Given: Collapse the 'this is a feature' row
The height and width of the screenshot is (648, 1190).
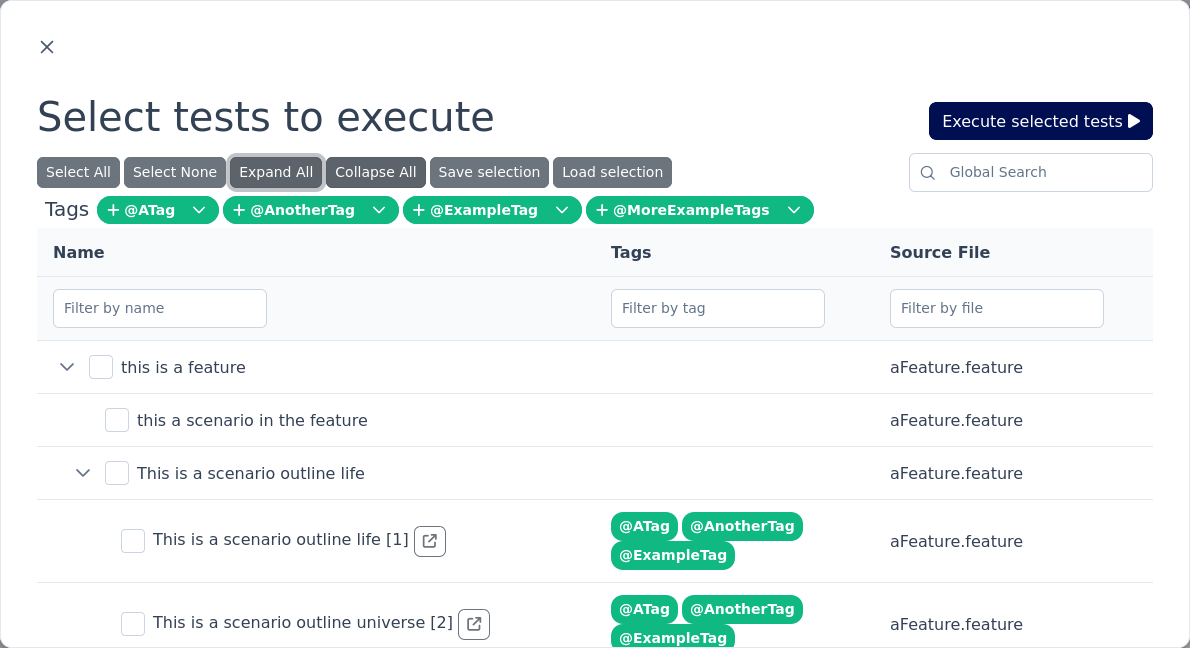Looking at the screenshot, I should (67, 367).
